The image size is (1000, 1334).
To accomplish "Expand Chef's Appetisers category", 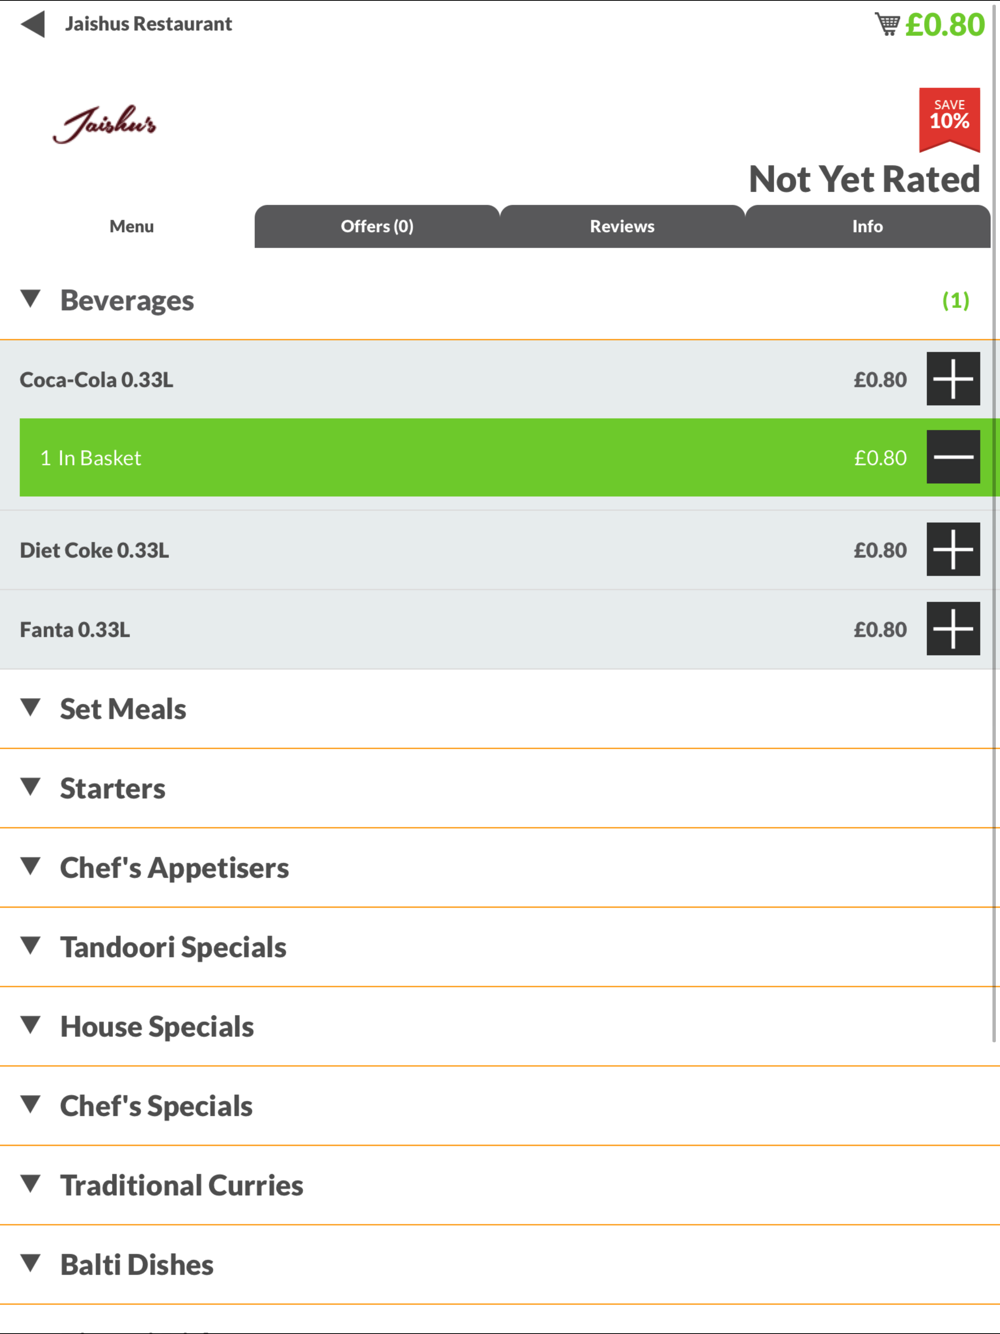I will tap(495, 868).
